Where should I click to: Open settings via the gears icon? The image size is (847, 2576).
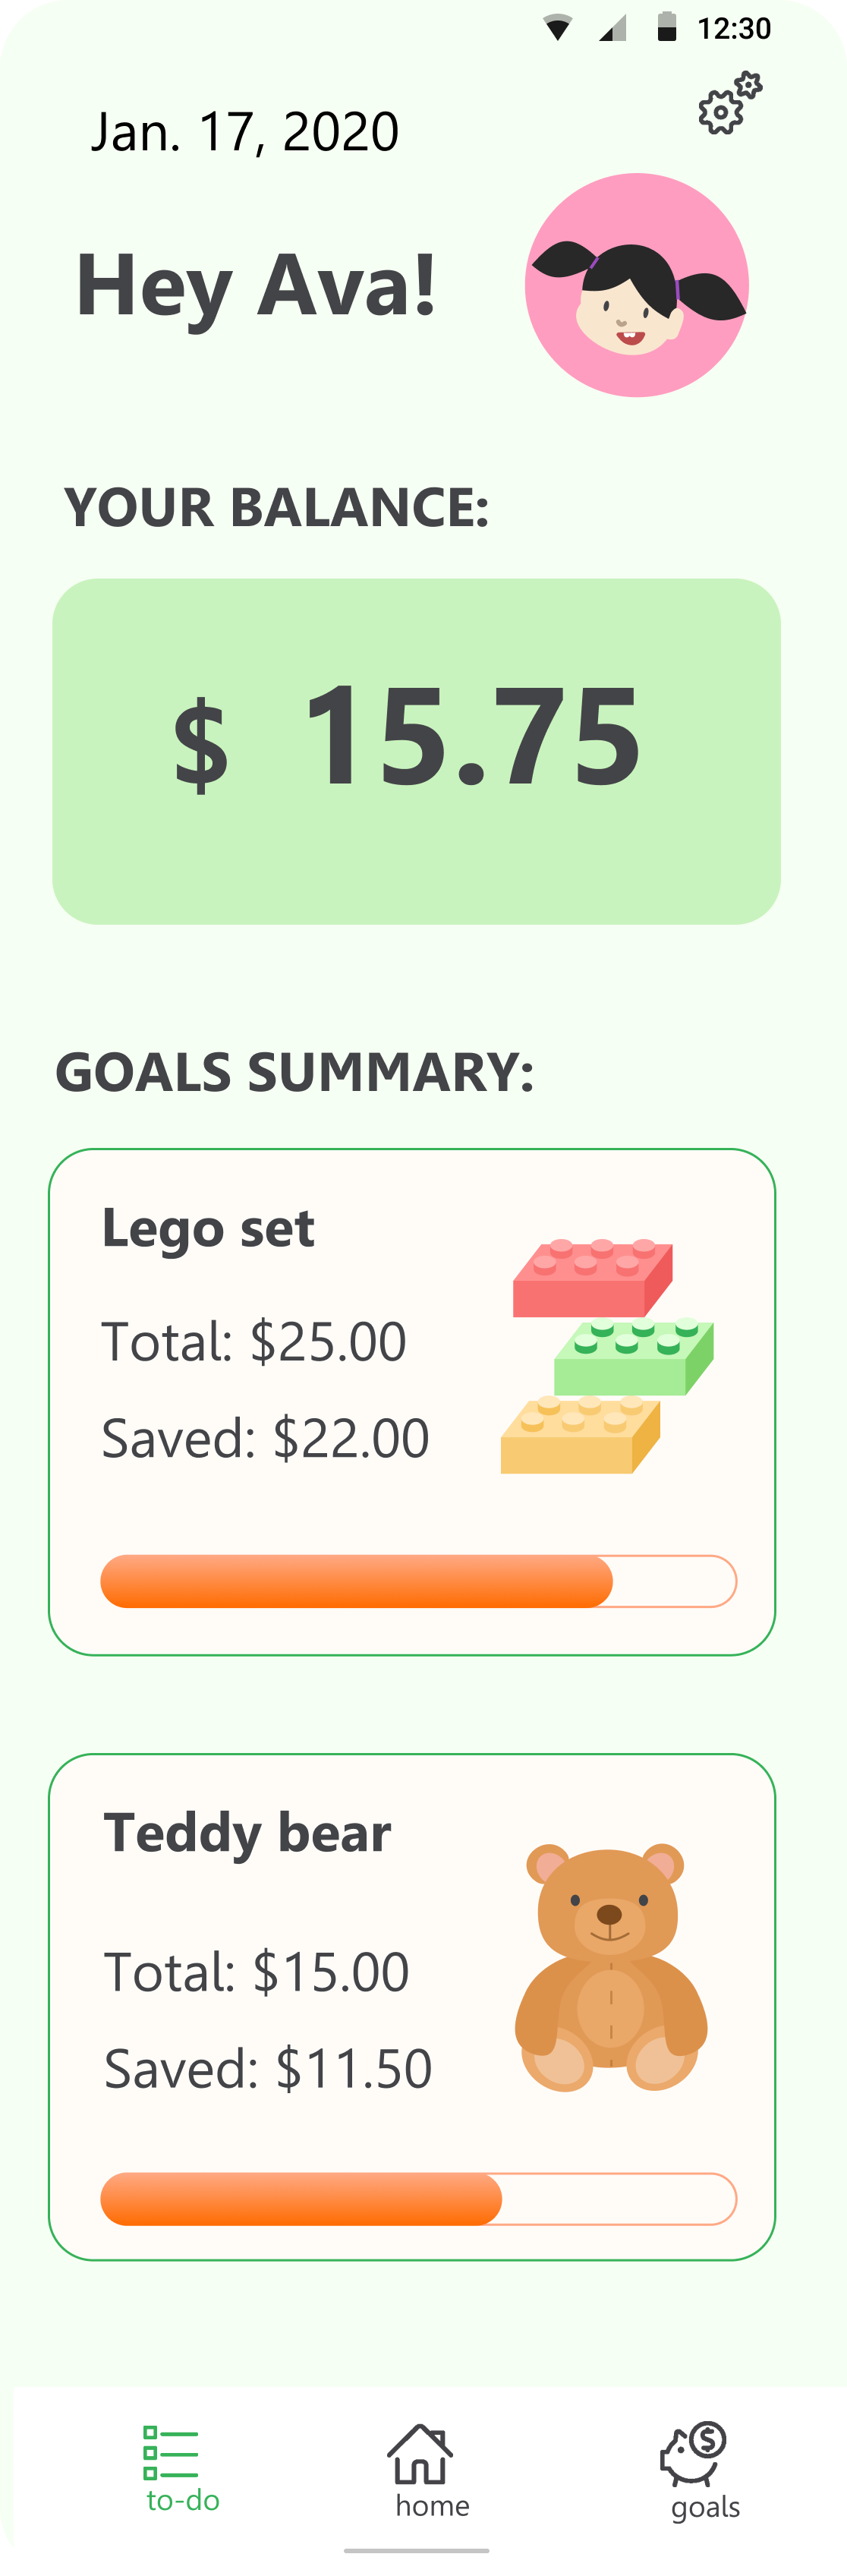730,102
